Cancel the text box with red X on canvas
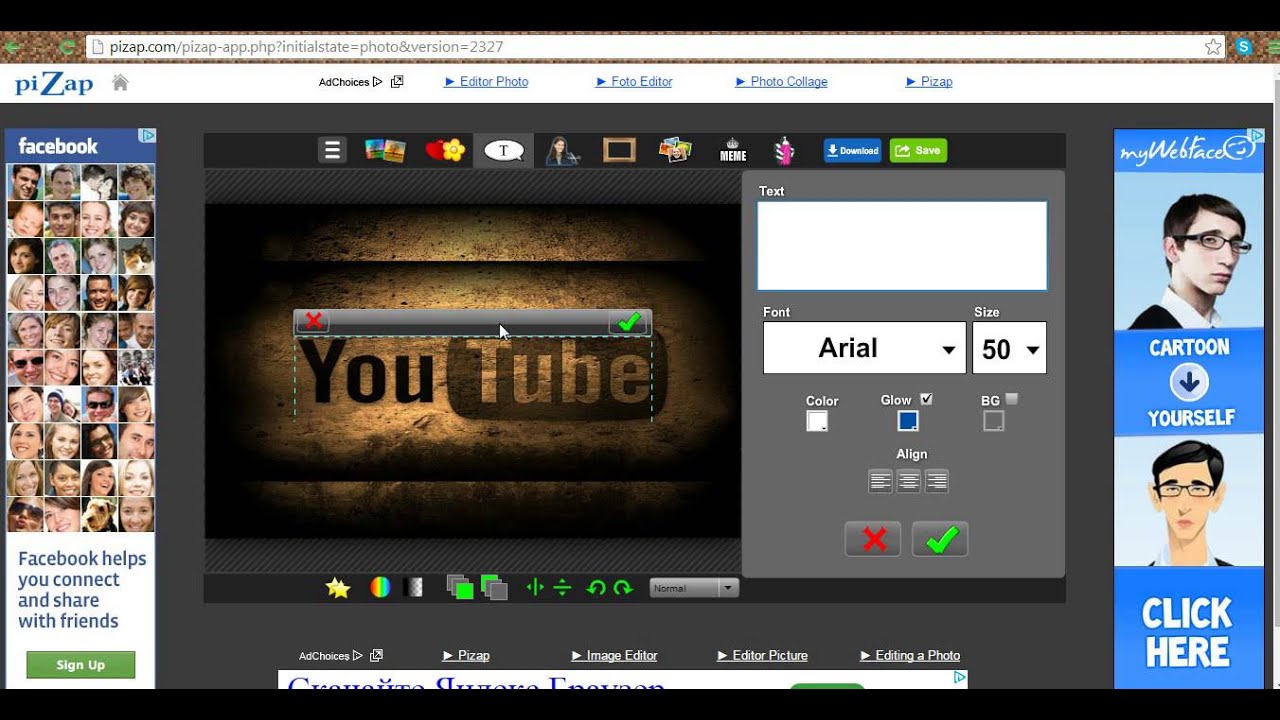 tap(314, 321)
